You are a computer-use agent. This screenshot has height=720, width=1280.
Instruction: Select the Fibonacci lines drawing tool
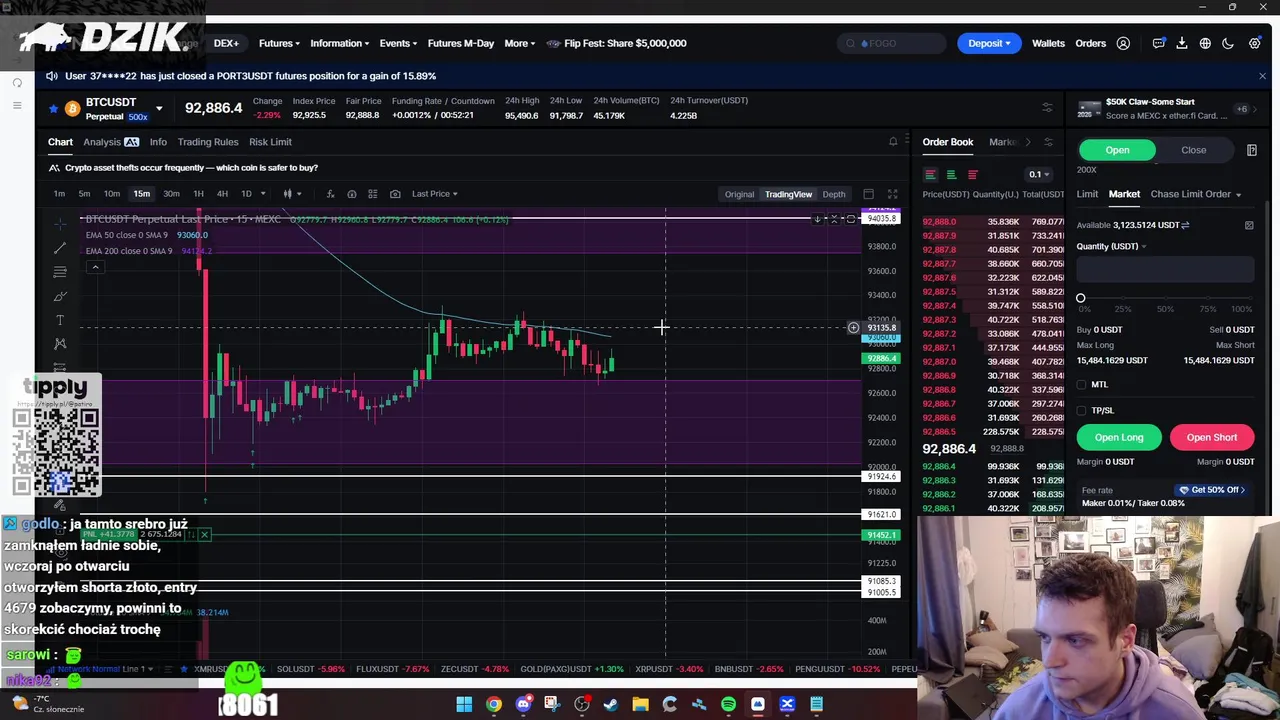point(60,272)
